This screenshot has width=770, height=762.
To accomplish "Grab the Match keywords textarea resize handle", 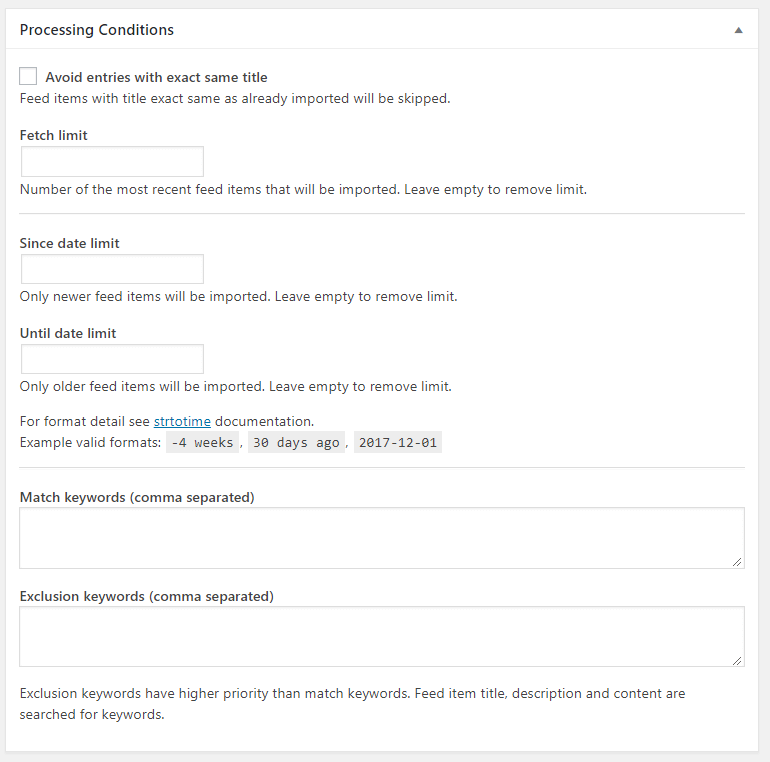I will [x=738, y=562].
